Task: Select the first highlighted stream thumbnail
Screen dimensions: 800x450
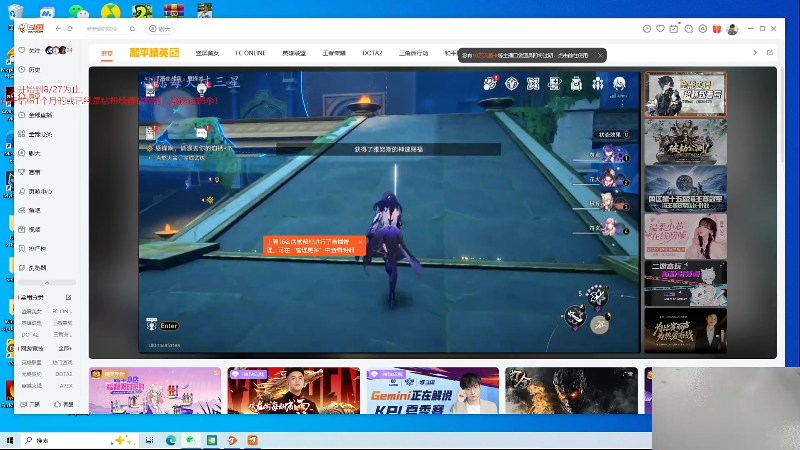Action: coord(686,94)
